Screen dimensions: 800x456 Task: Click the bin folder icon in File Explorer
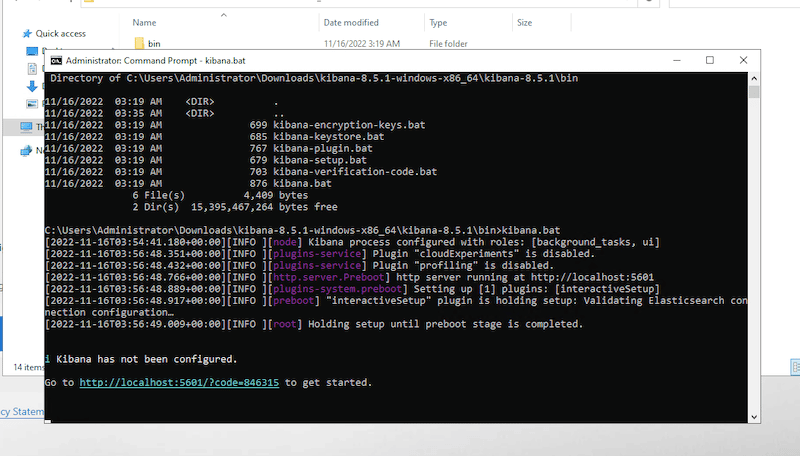[x=139, y=43]
